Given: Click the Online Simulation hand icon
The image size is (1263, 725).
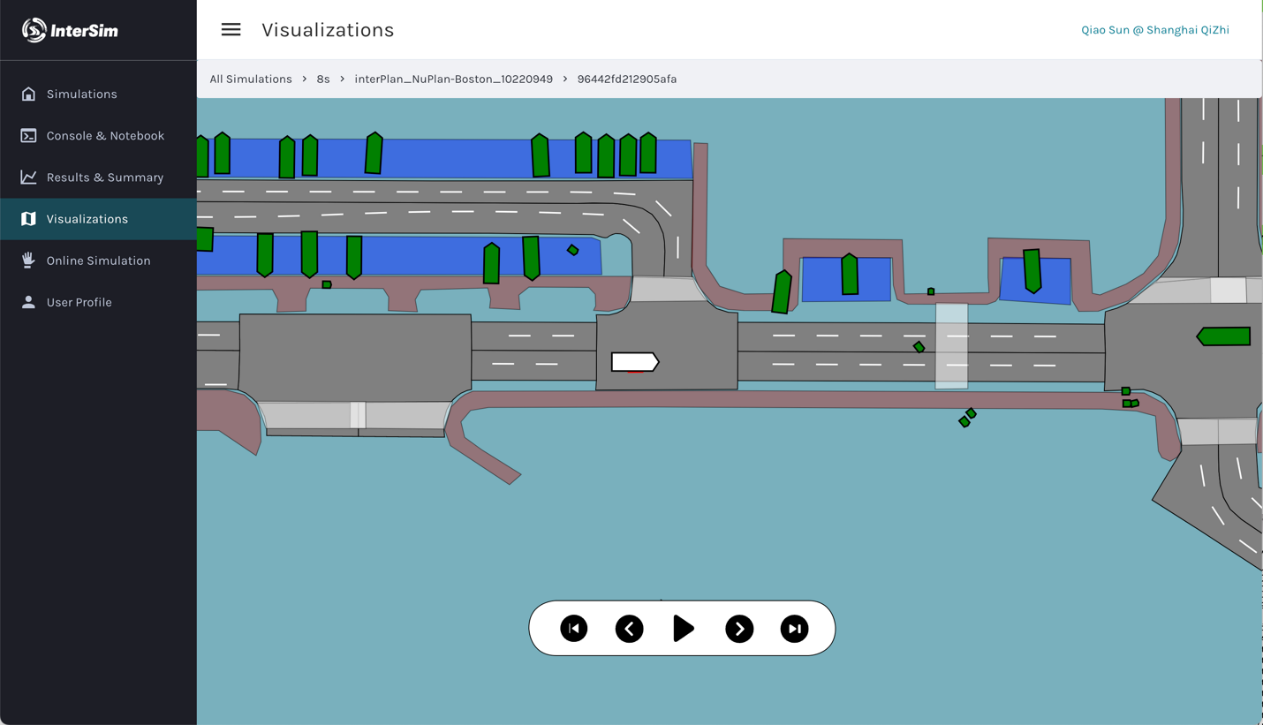Looking at the screenshot, I should [28, 260].
